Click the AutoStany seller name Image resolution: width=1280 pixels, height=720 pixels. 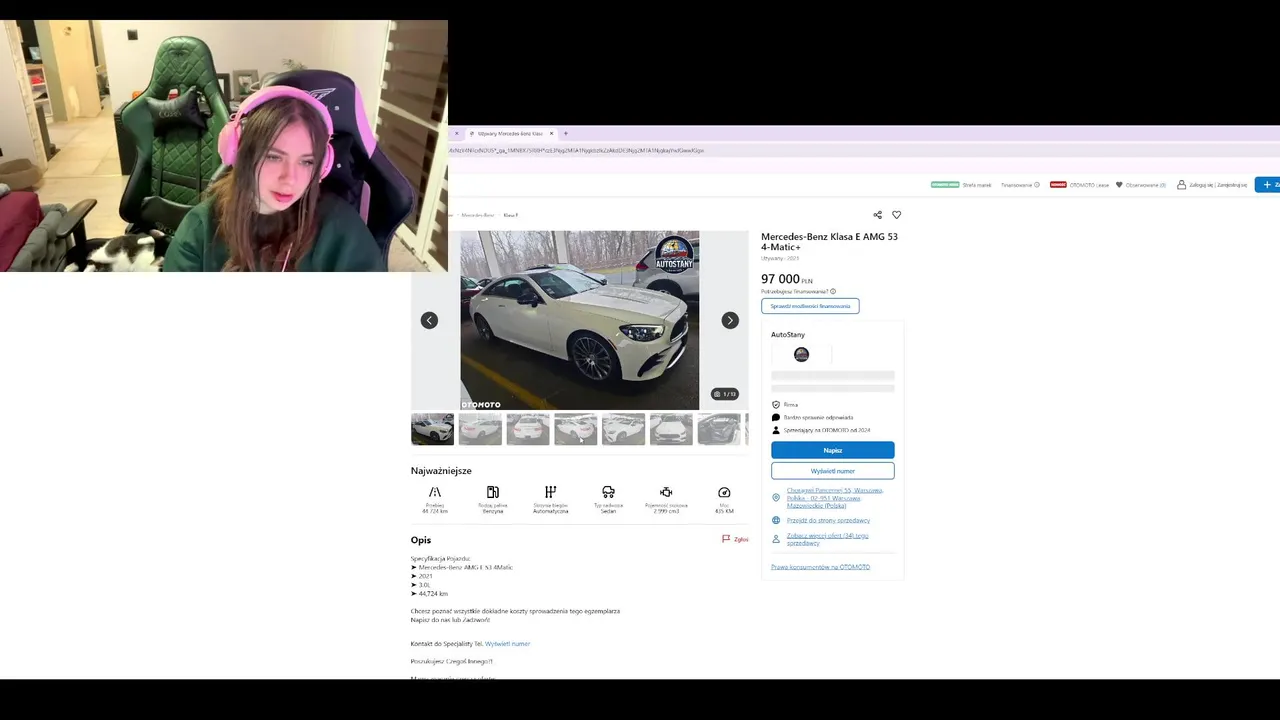pyautogui.click(x=788, y=334)
